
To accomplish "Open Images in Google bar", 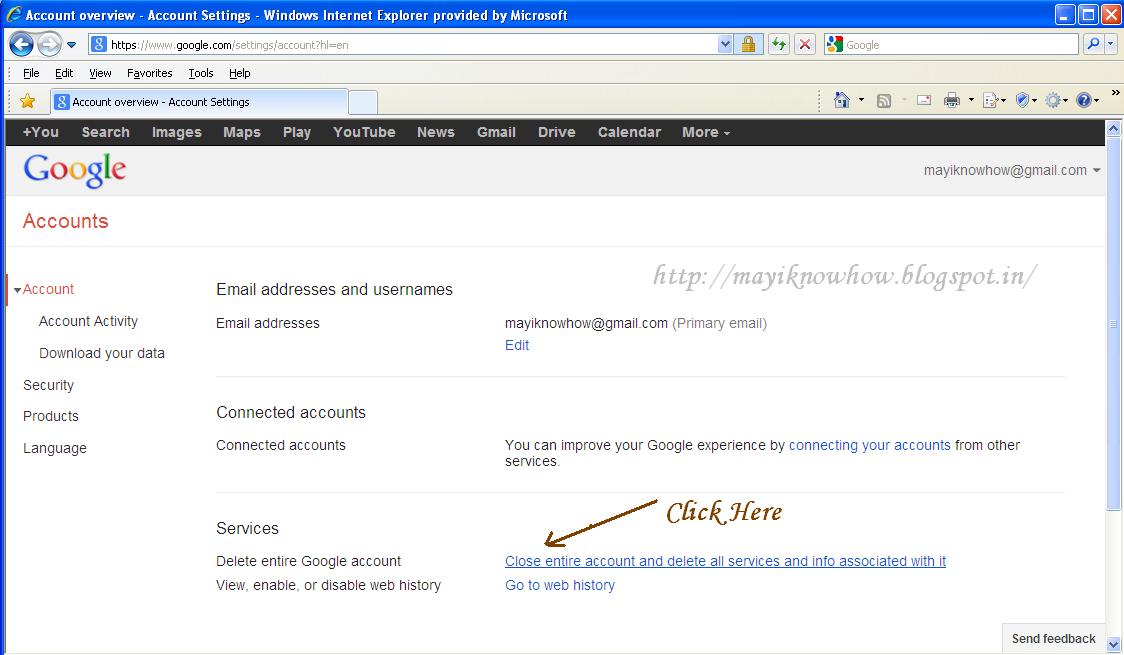I will click(x=176, y=133).
